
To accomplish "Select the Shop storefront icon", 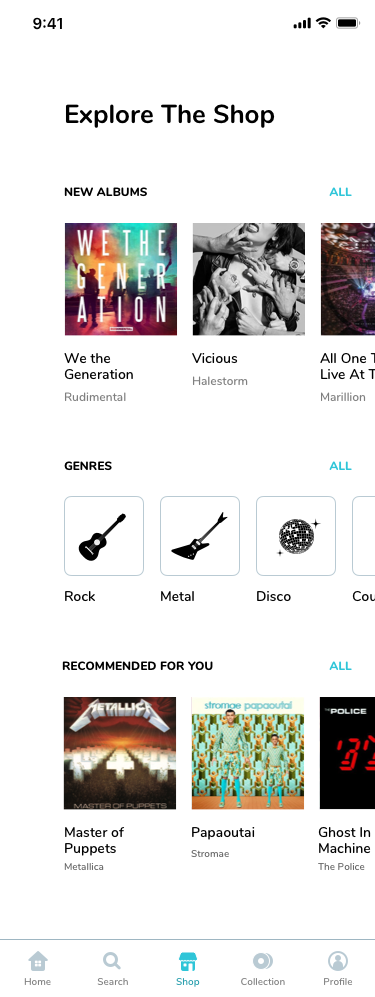I will tap(188, 960).
